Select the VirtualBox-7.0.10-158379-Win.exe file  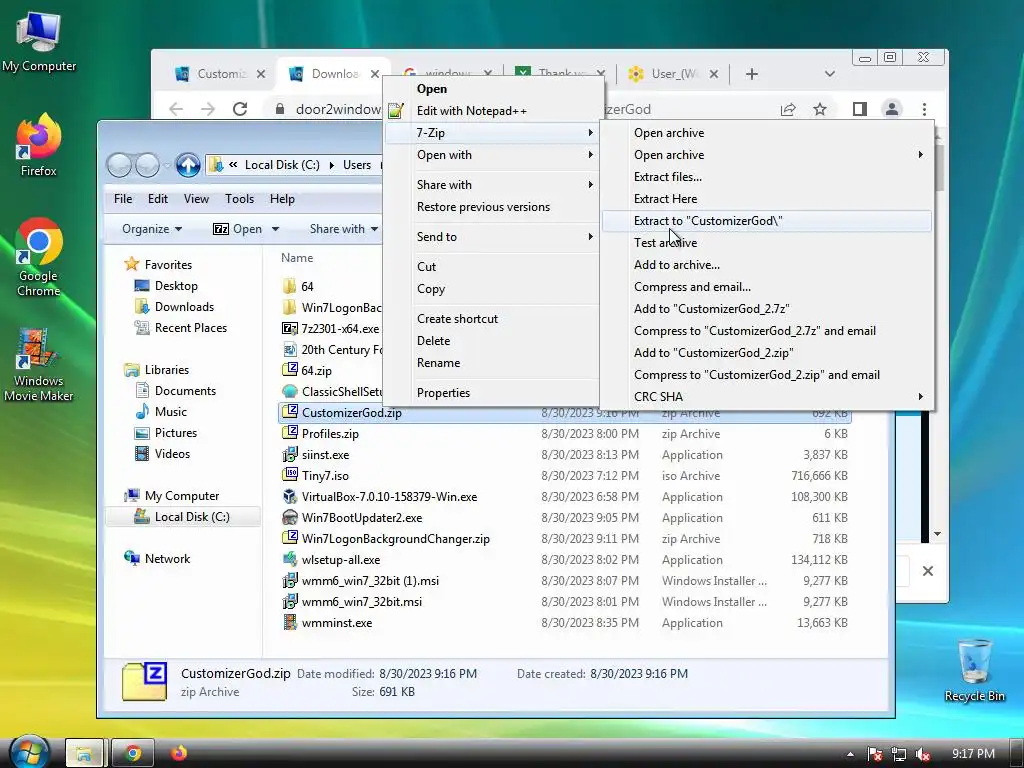[389, 496]
